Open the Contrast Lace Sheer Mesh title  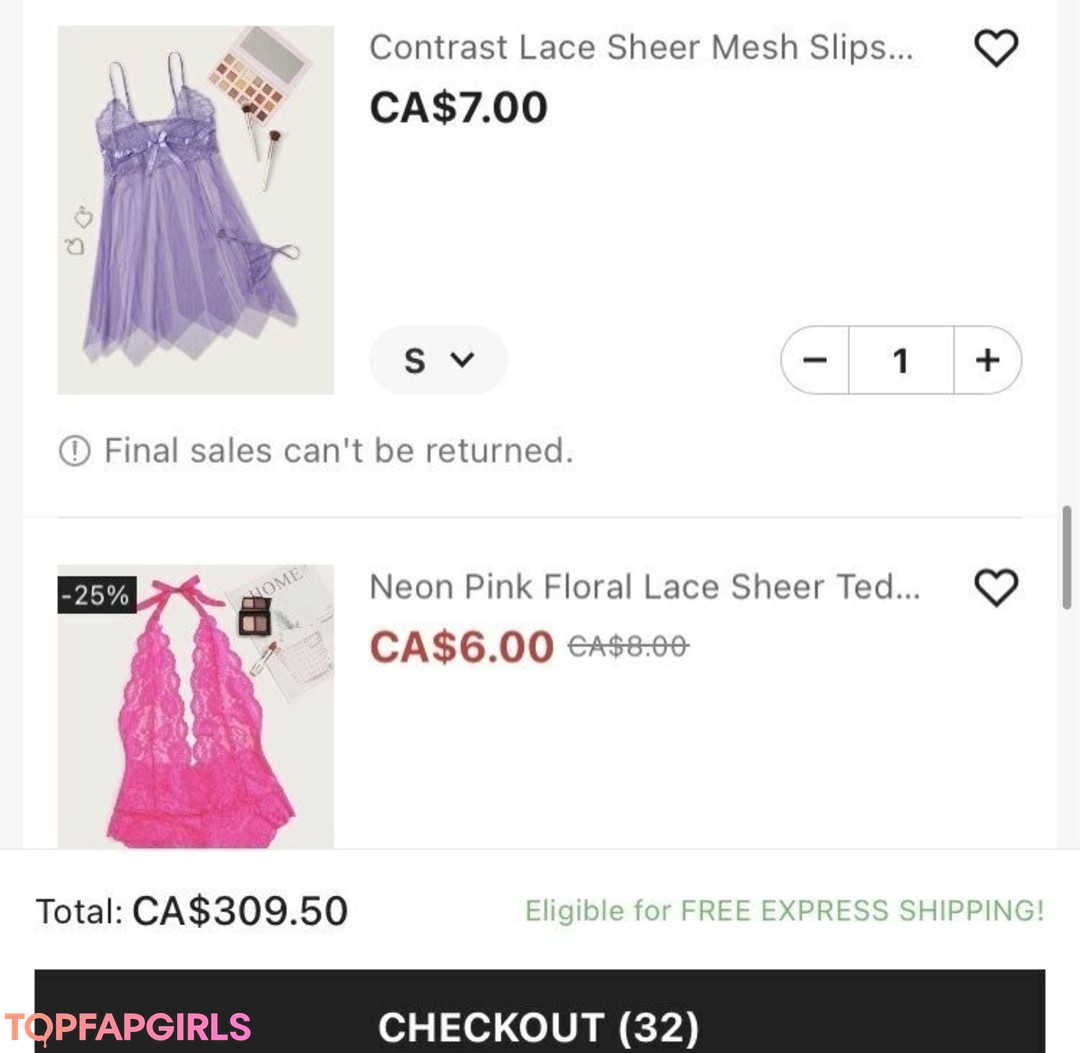(x=640, y=47)
